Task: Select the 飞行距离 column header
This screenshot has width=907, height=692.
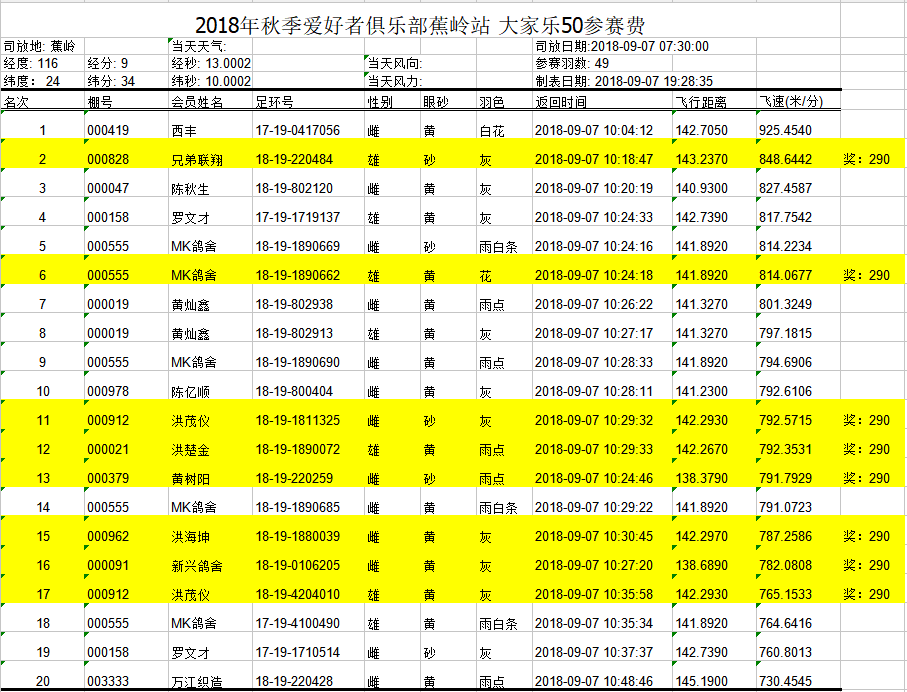Action: click(701, 102)
